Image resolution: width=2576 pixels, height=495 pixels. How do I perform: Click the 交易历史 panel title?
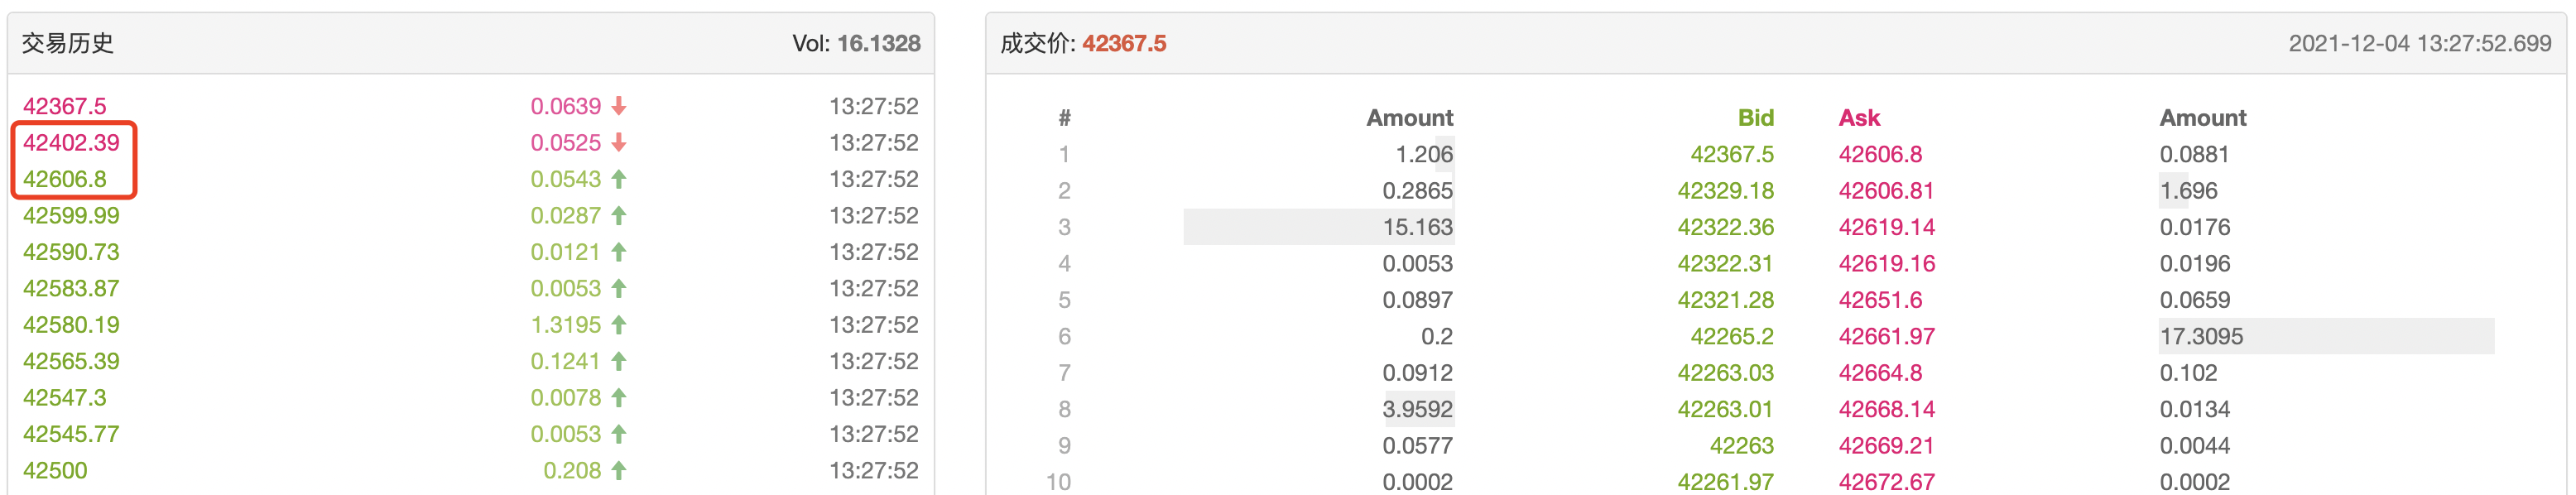[68, 44]
